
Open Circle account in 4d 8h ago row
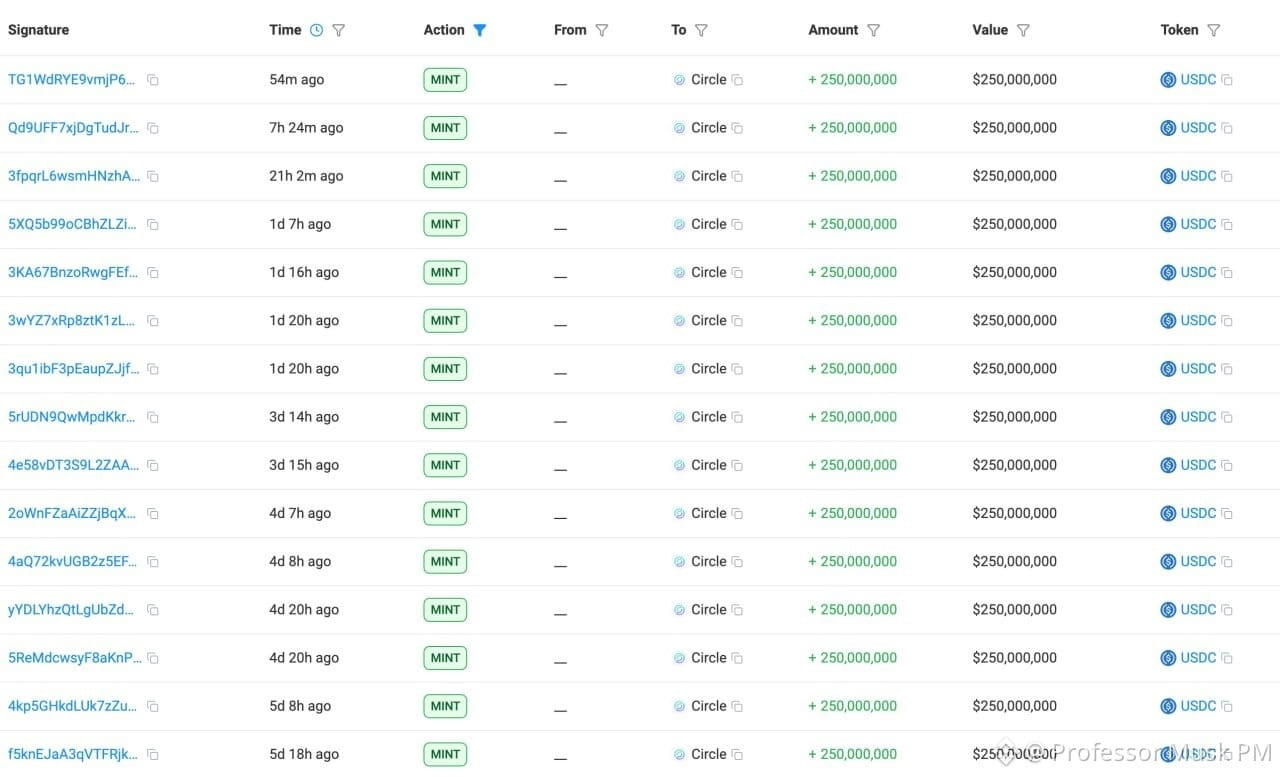708,561
